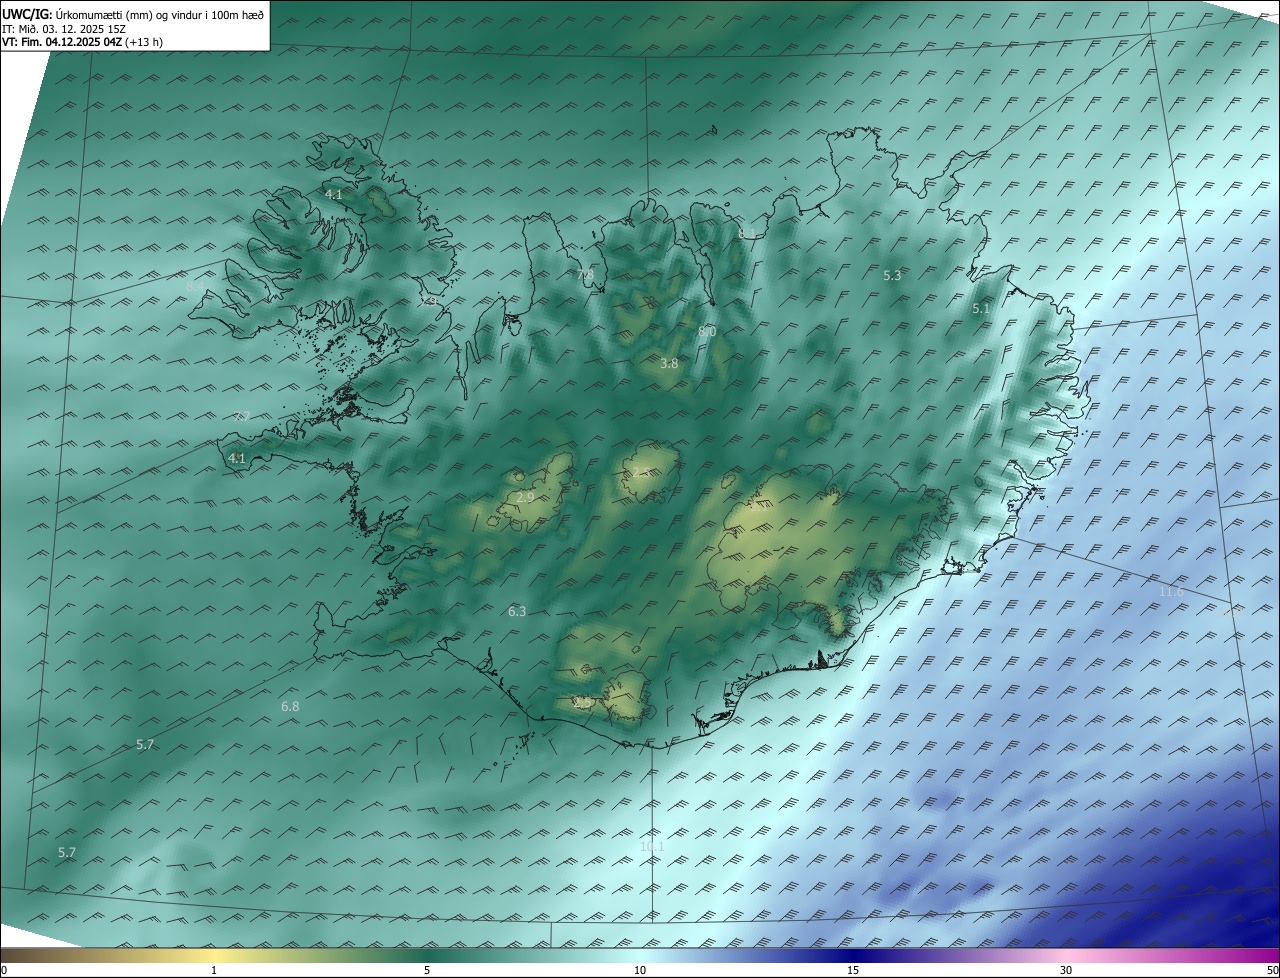The image size is (1280, 978).
Task: Click the 6.8 precipitation value label
Action: pos(290,706)
